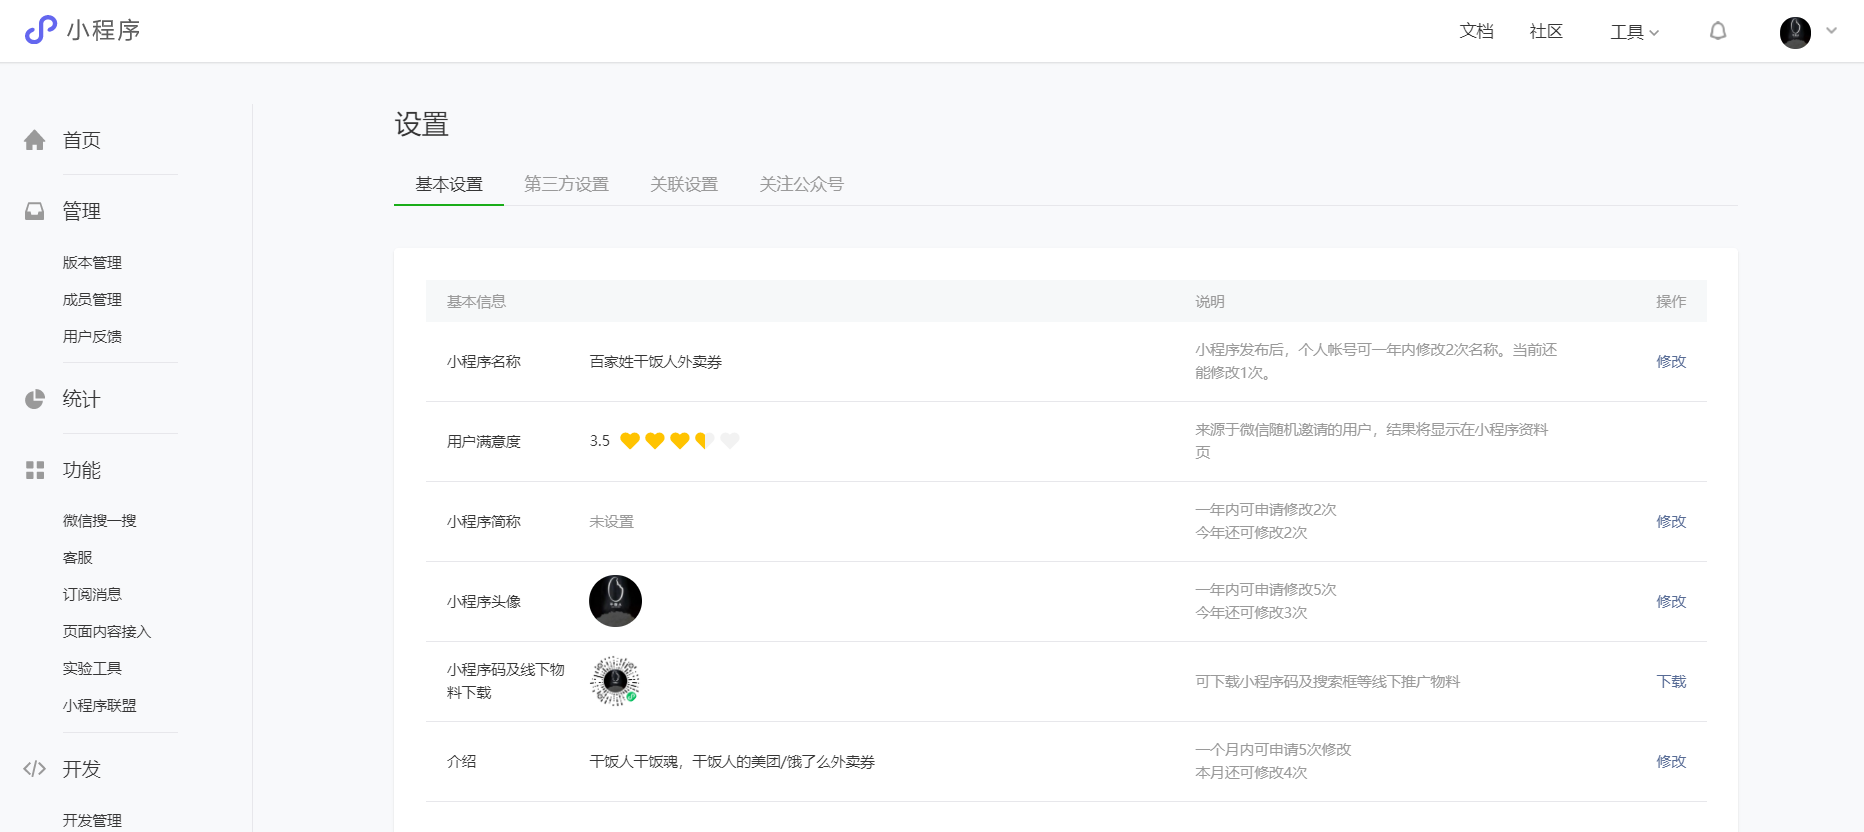Click 下载 for 小程序码 materials
1864x832 pixels.
pos(1671,681)
